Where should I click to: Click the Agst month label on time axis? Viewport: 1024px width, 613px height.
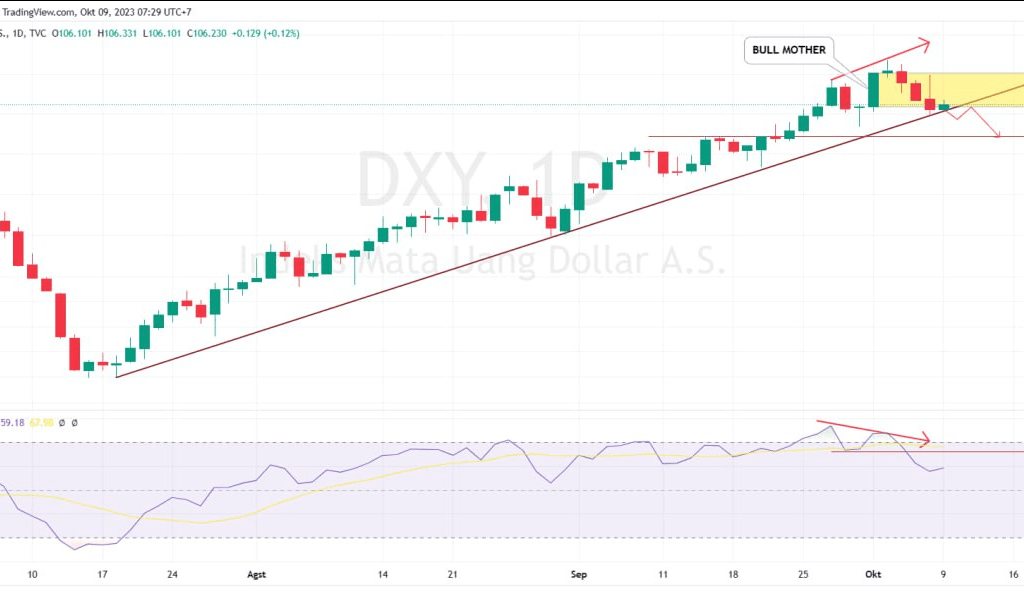click(x=258, y=575)
